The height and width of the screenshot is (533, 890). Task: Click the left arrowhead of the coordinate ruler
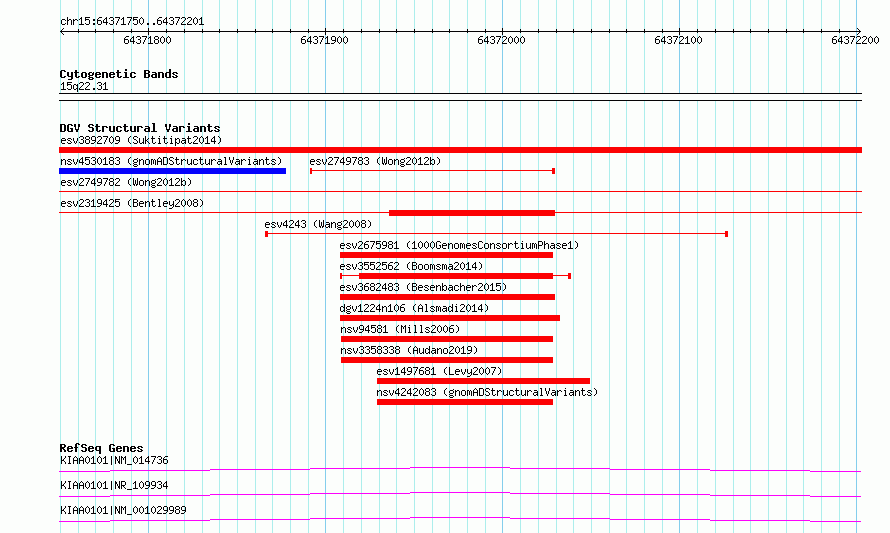pyautogui.click(x=62, y=32)
